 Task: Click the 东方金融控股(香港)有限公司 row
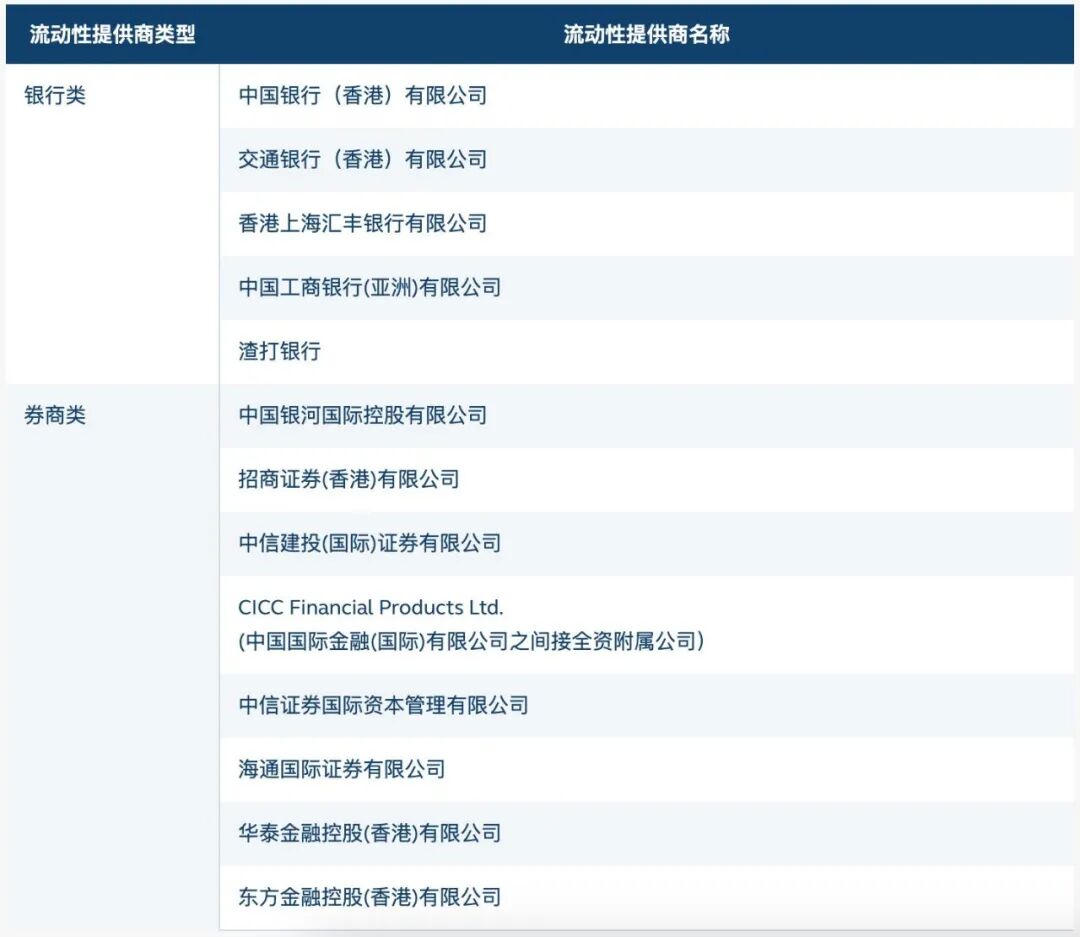pyautogui.click(x=646, y=898)
